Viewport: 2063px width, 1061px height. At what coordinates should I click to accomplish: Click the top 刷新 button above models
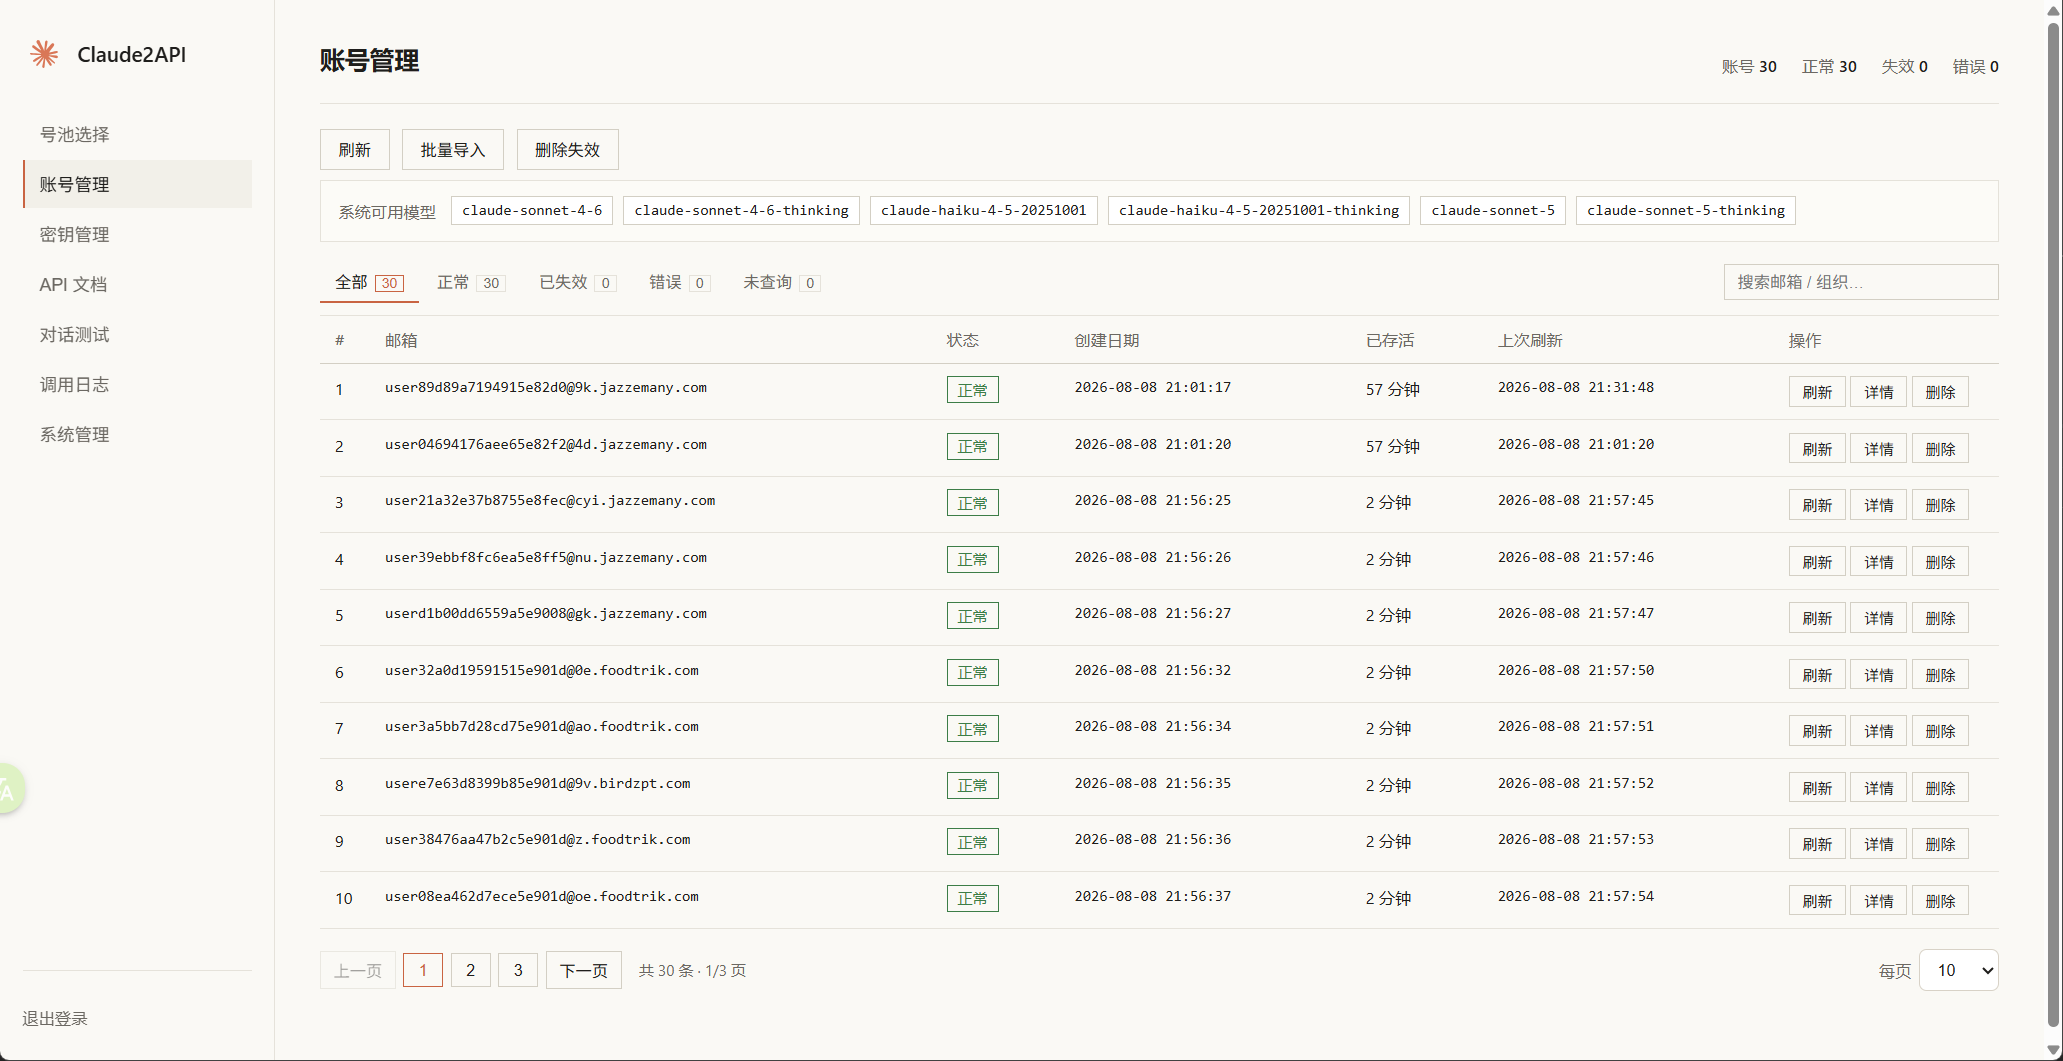coord(355,150)
